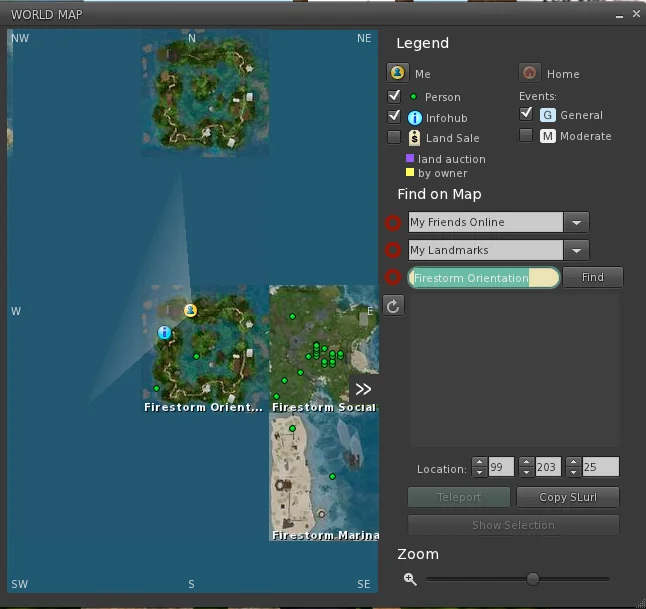Click the Firestorm Social region label

(x=324, y=407)
